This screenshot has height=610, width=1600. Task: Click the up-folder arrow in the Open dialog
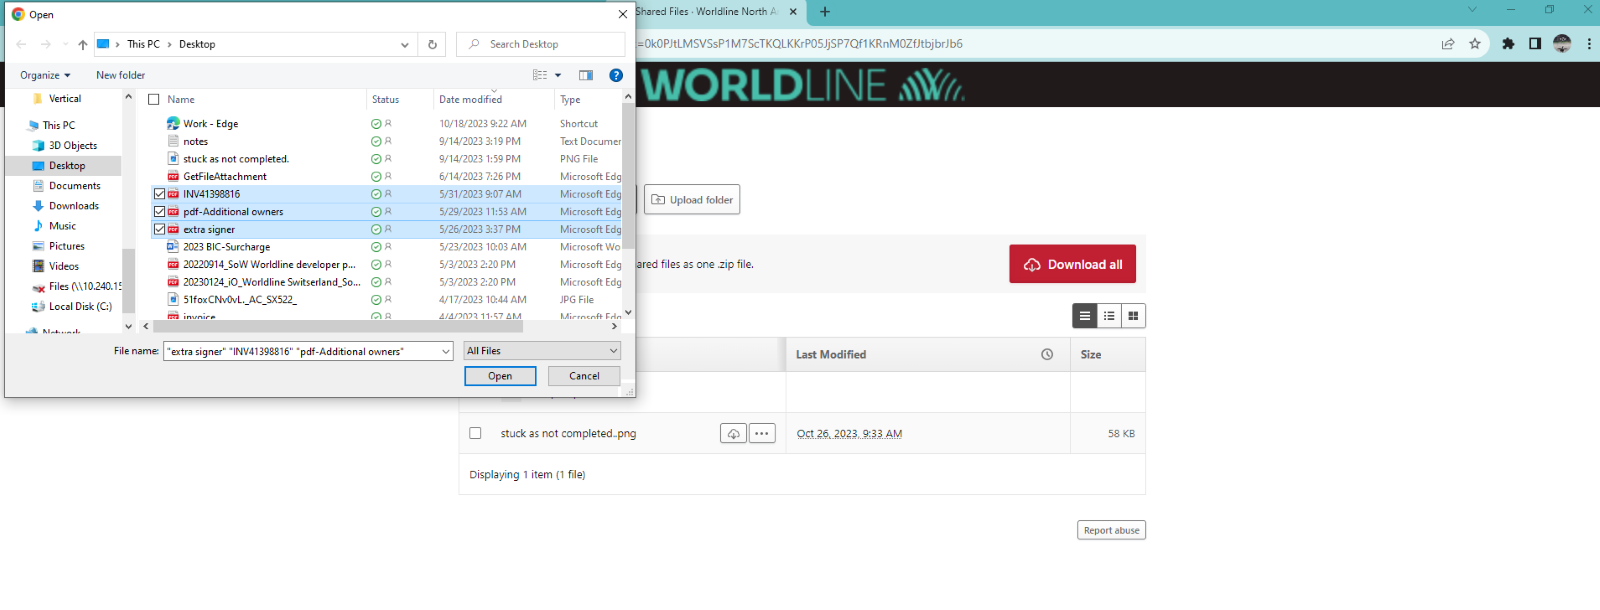83,44
